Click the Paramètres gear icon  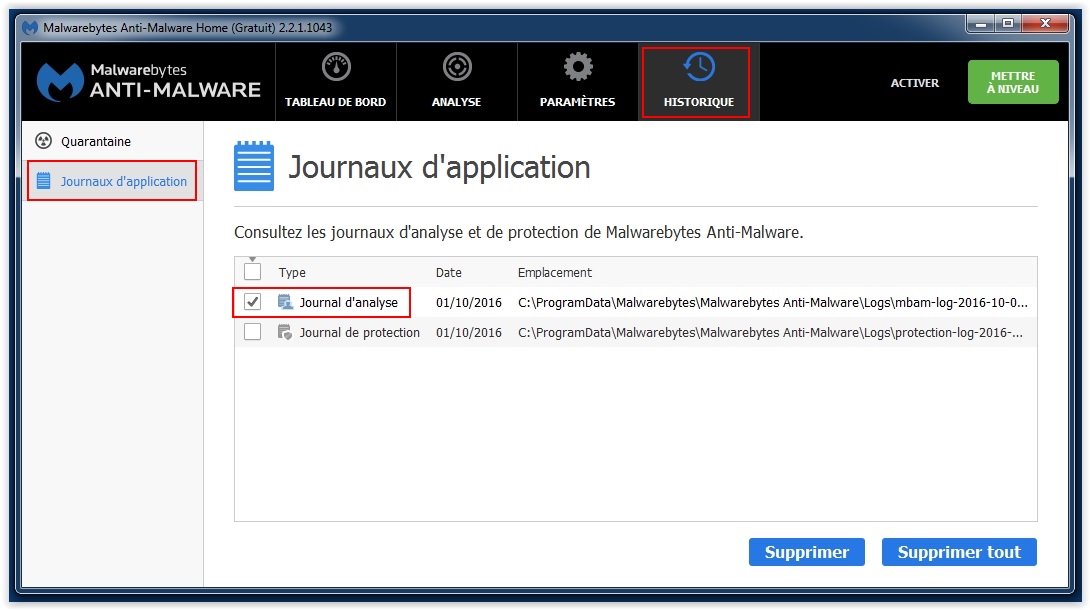[578, 67]
